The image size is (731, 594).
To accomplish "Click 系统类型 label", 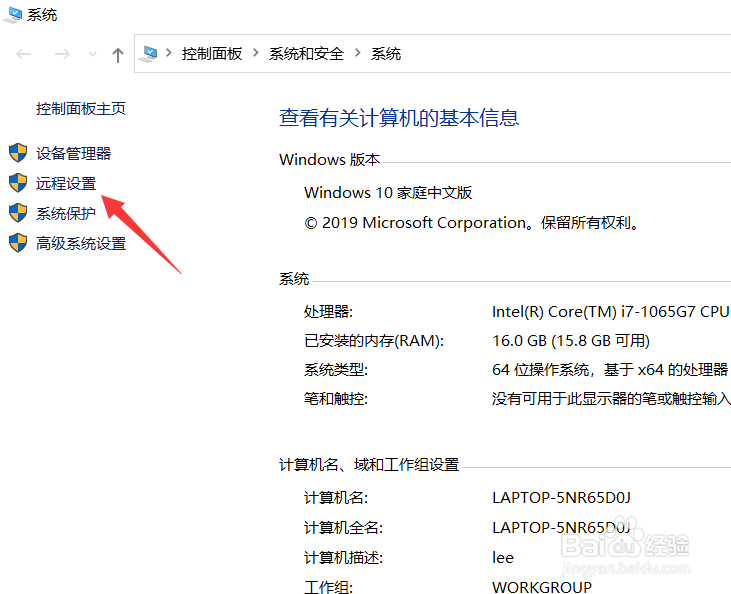I will pos(336,370).
